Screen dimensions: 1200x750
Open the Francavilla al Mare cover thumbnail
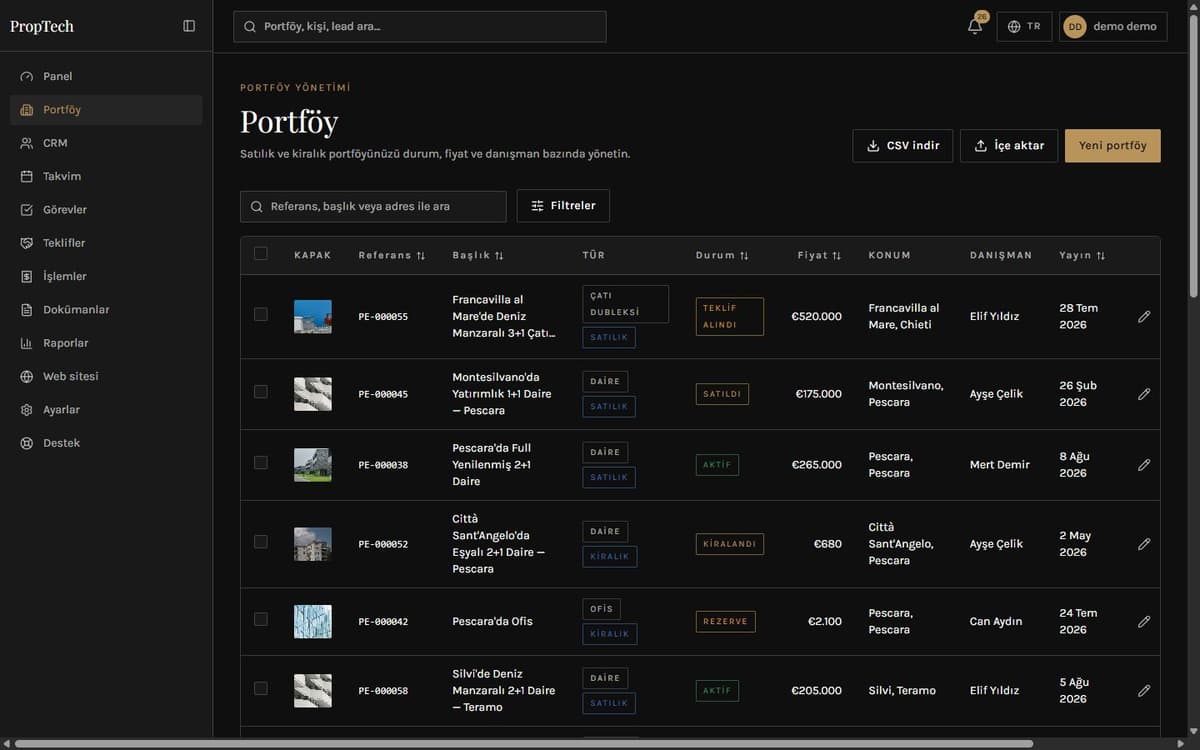click(313, 317)
